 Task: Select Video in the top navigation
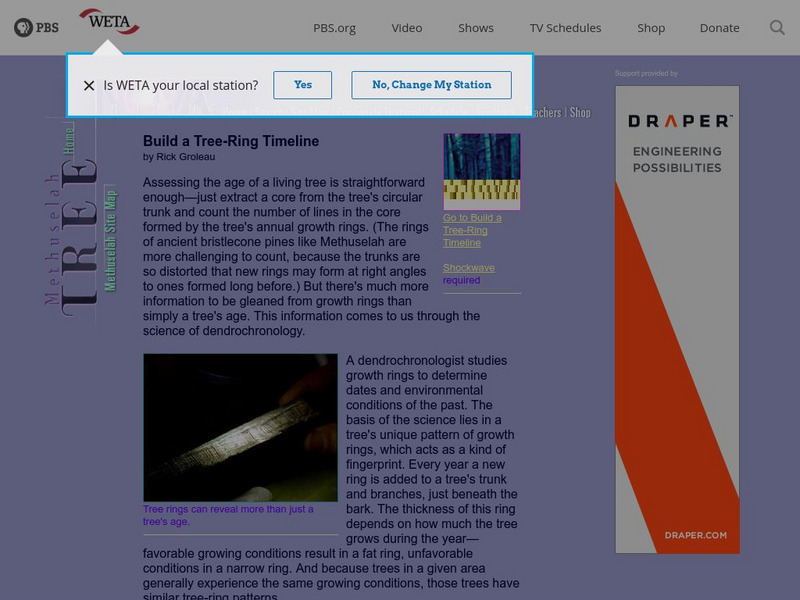tap(407, 28)
